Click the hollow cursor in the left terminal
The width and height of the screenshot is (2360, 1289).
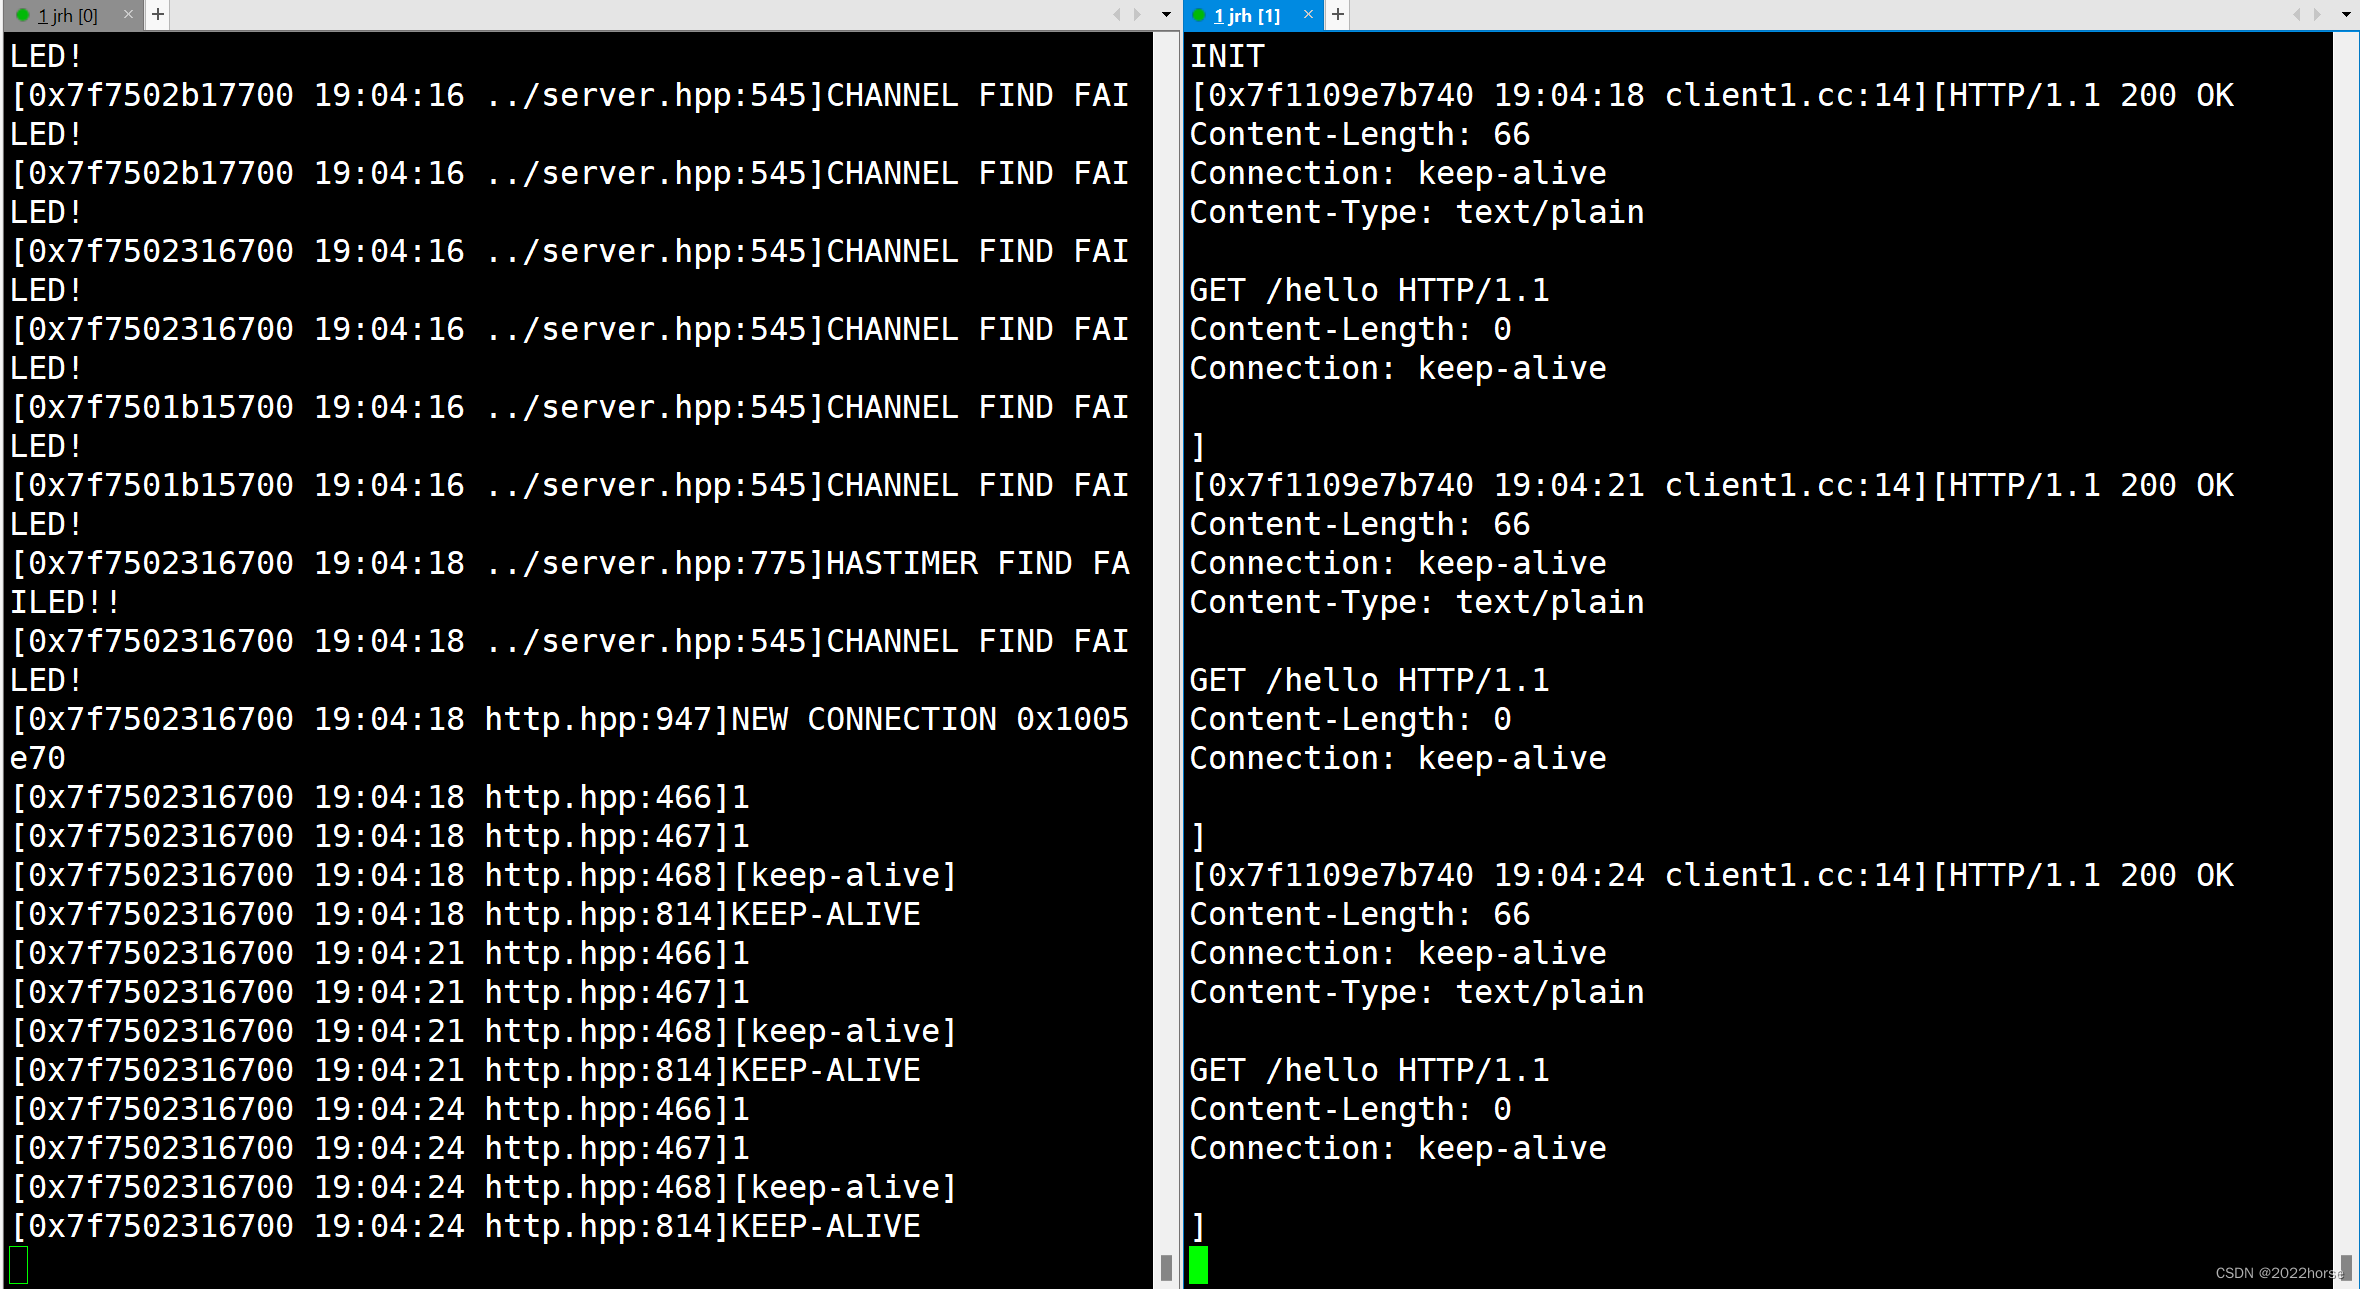coord(19,1265)
